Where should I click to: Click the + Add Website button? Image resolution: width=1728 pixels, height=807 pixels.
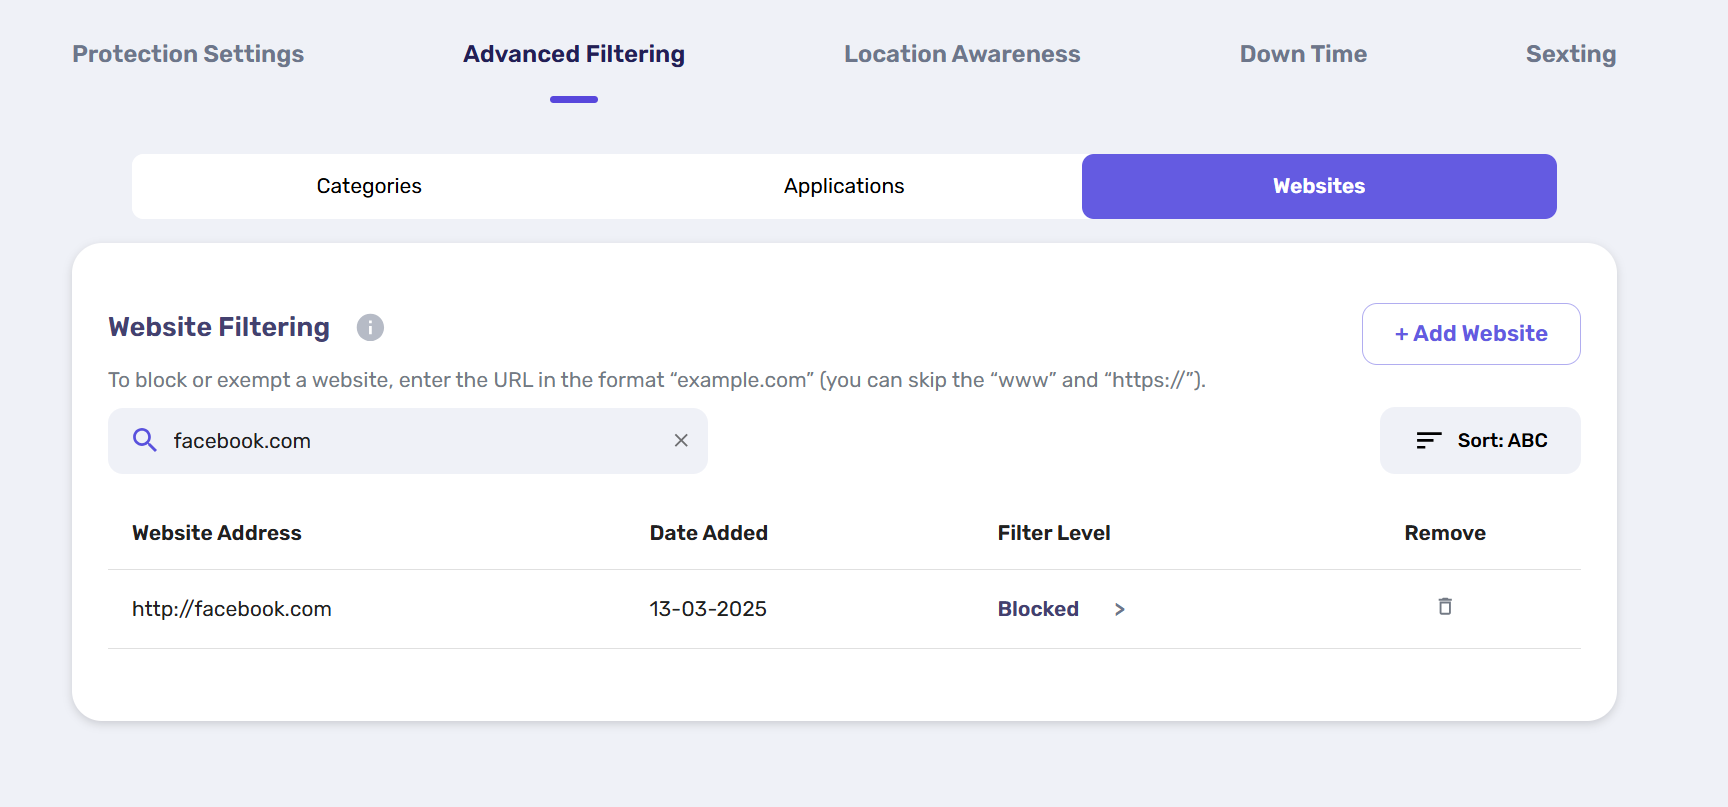(x=1471, y=334)
